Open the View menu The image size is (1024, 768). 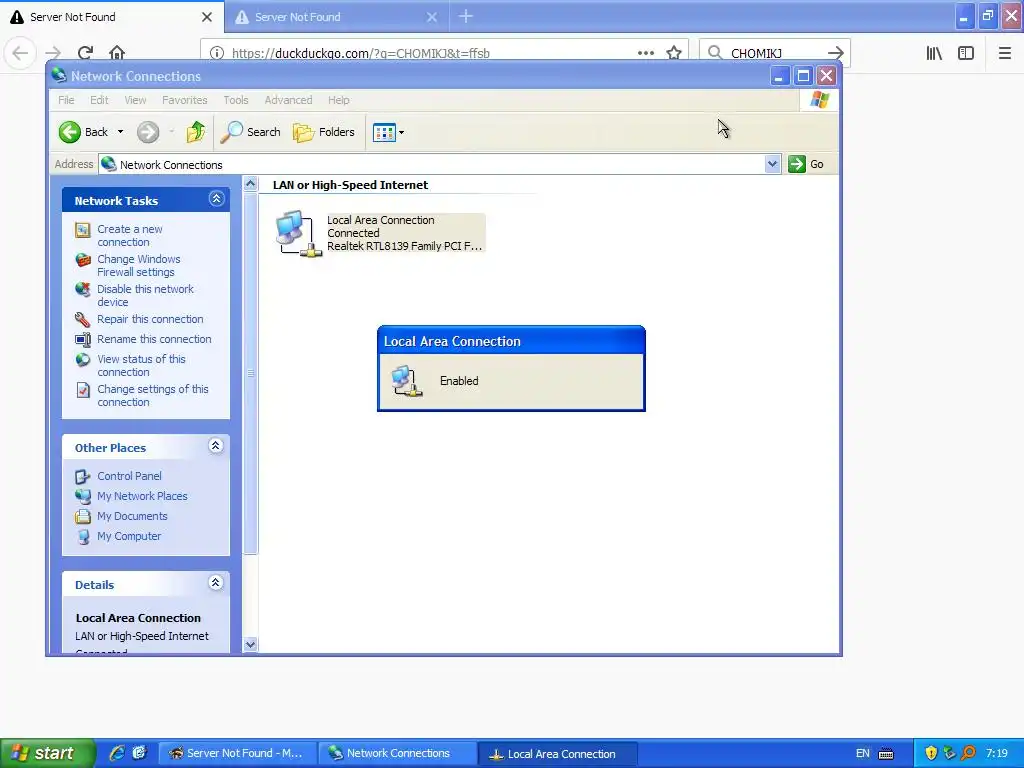pyautogui.click(x=135, y=100)
